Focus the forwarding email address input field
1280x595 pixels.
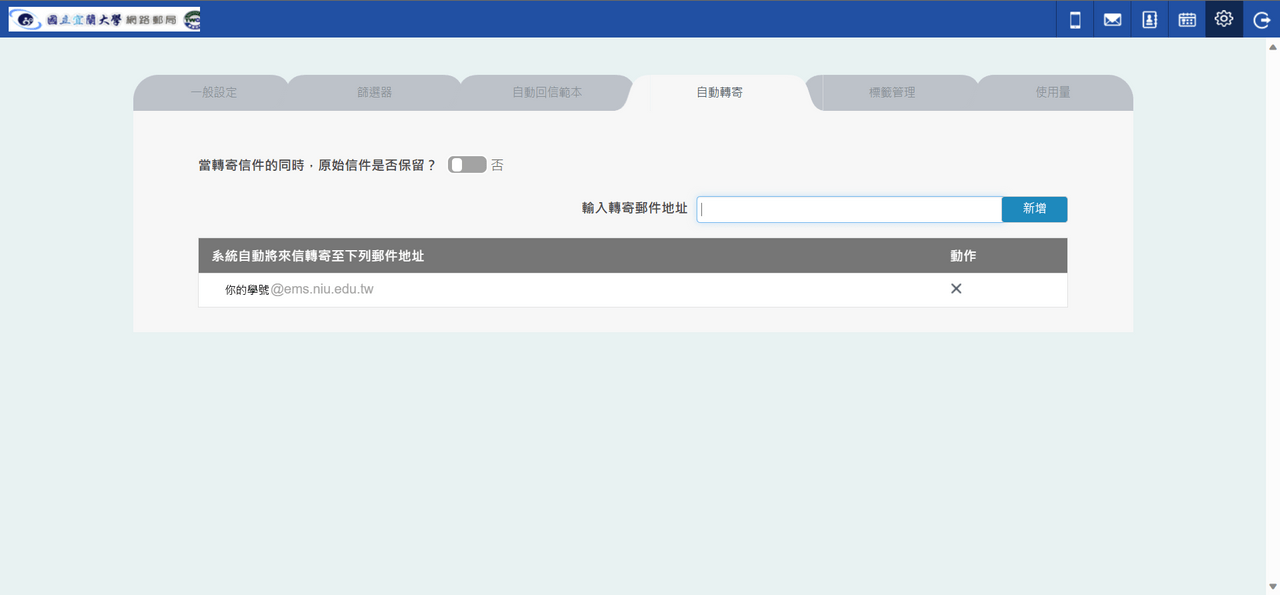pos(849,209)
